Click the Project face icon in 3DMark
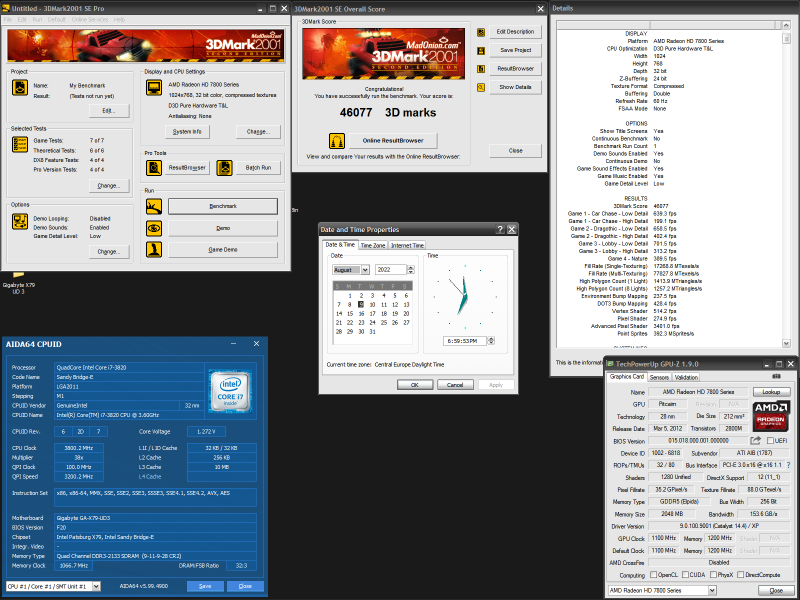Image resolution: width=800 pixels, height=600 pixels. coord(19,88)
